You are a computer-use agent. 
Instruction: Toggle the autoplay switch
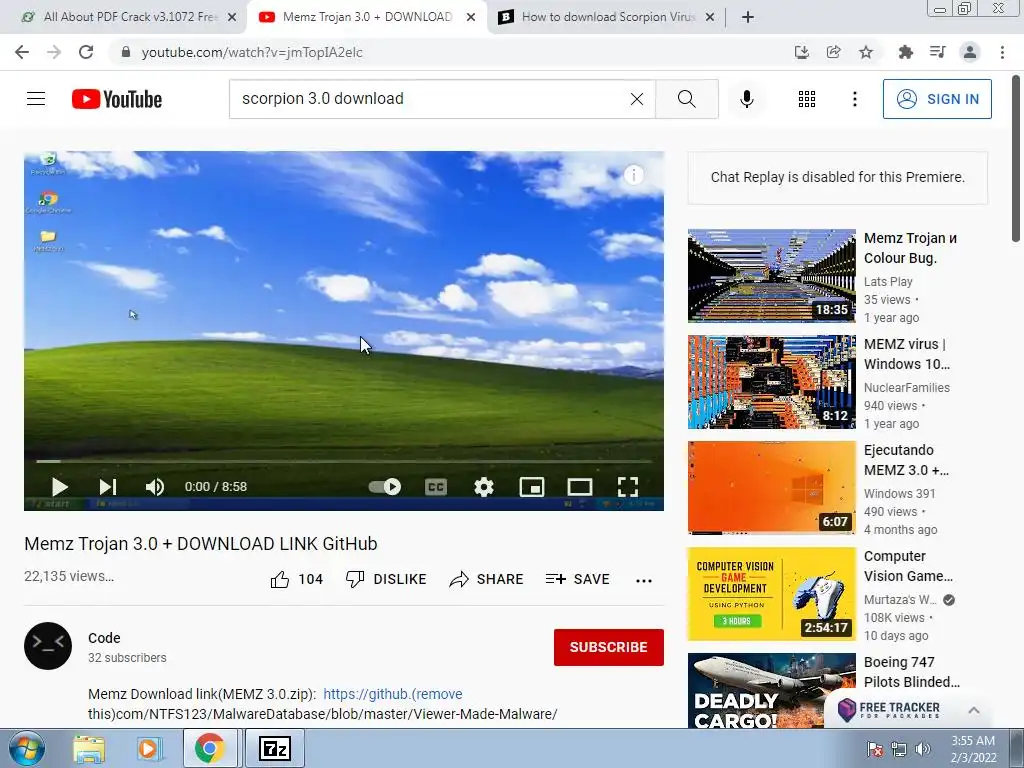coord(385,487)
